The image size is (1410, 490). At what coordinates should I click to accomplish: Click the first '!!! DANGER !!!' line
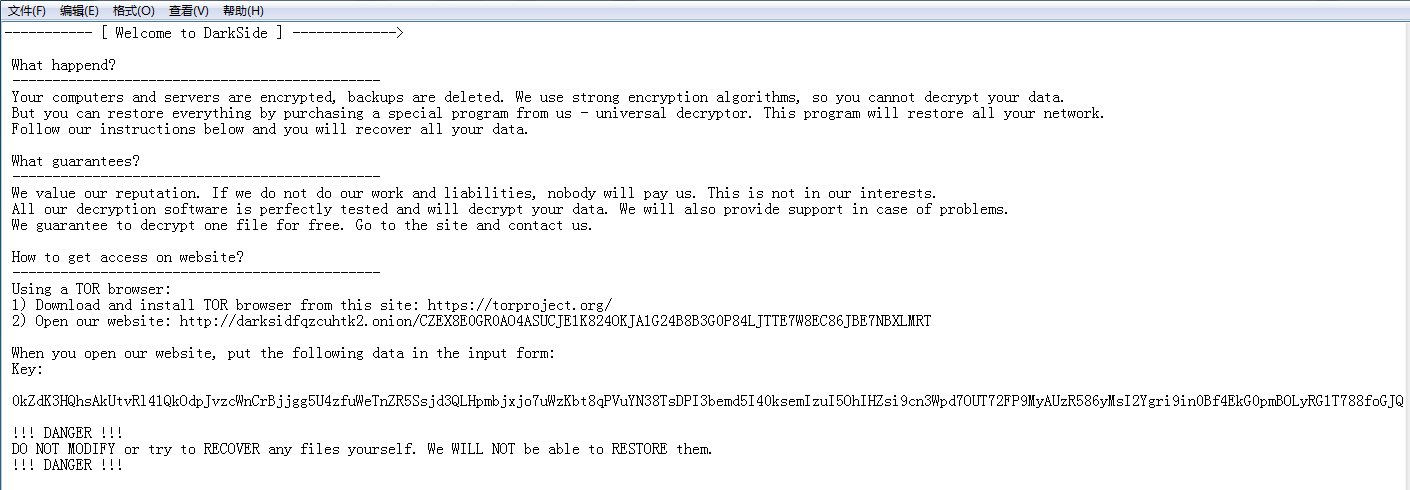[67, 433]
